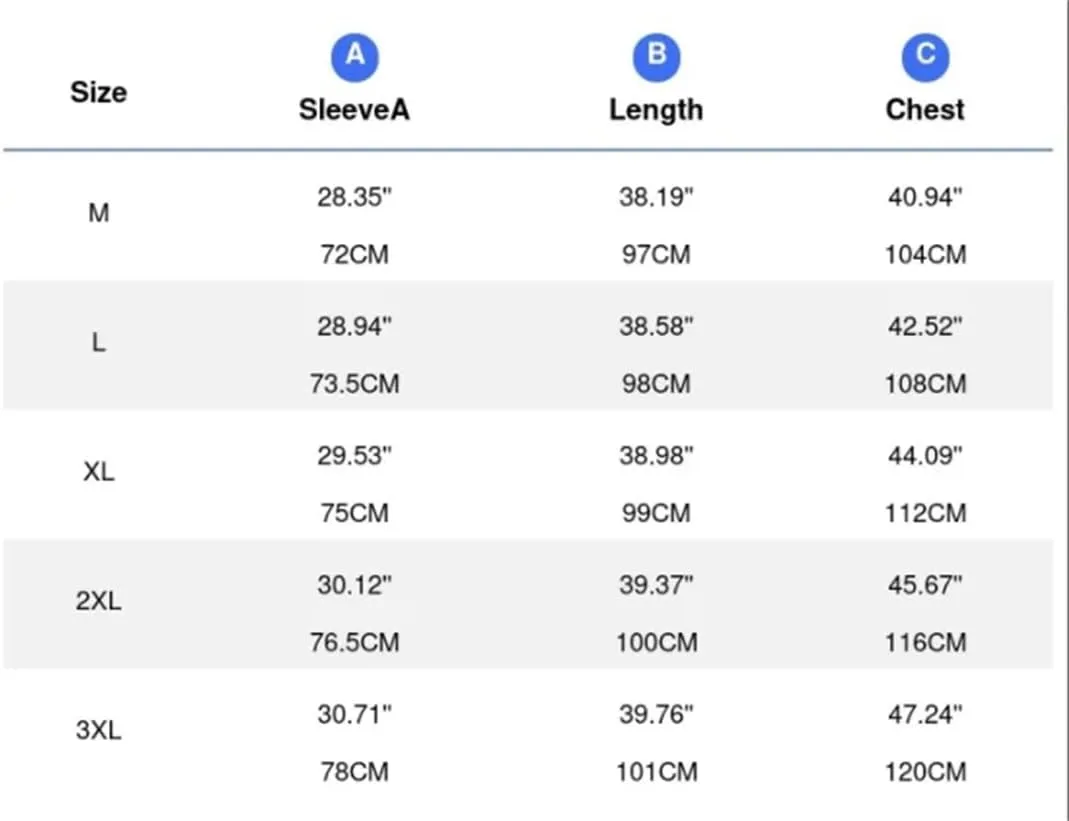Select the 2XL size row label
This screenshot has height=821, width=1069.
point(99,601)
